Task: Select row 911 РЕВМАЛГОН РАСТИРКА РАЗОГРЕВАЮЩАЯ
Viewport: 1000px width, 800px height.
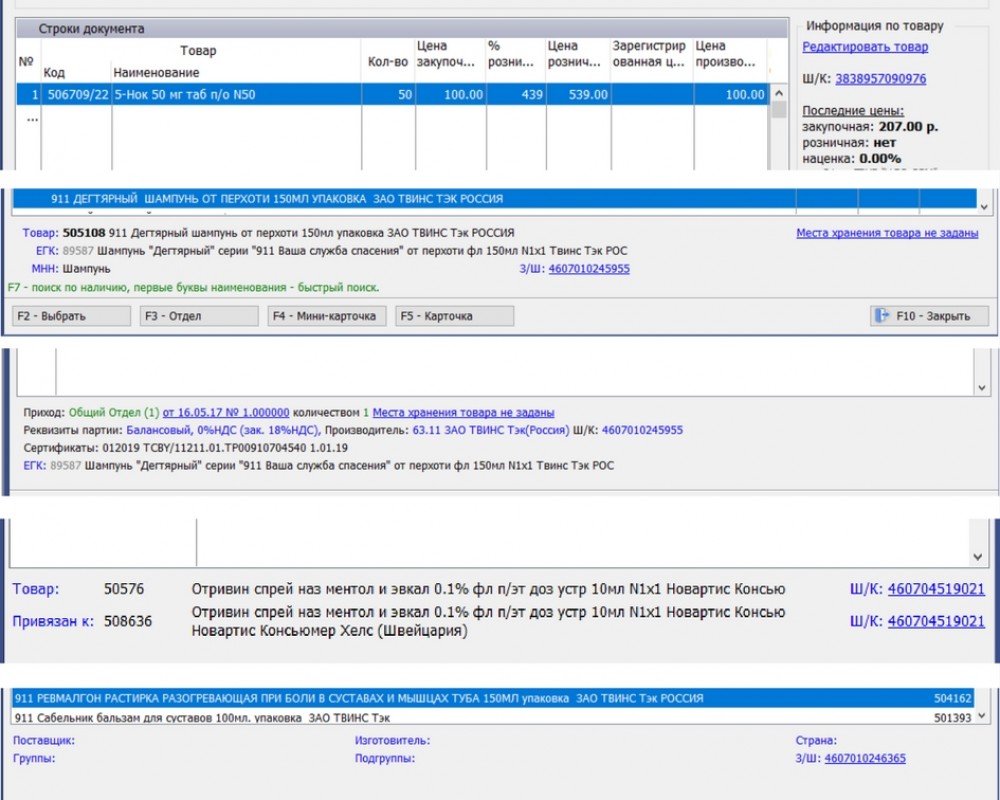Action: coord(494,699)
